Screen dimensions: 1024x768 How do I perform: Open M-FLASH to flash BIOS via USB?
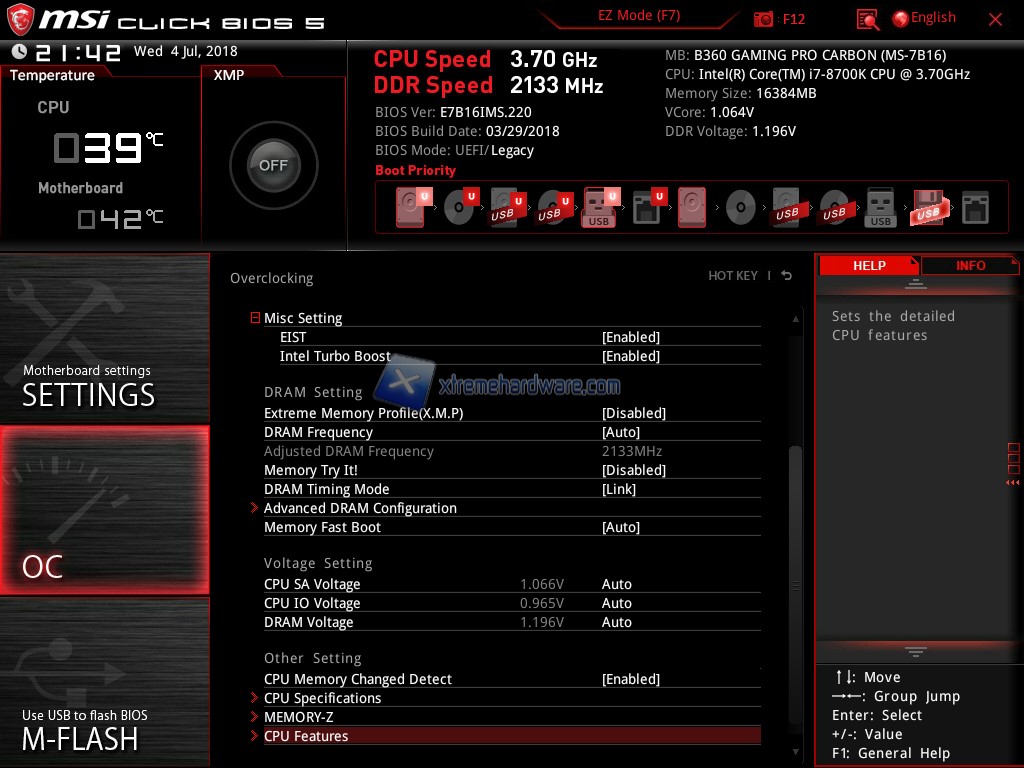(x=104, y=682)
